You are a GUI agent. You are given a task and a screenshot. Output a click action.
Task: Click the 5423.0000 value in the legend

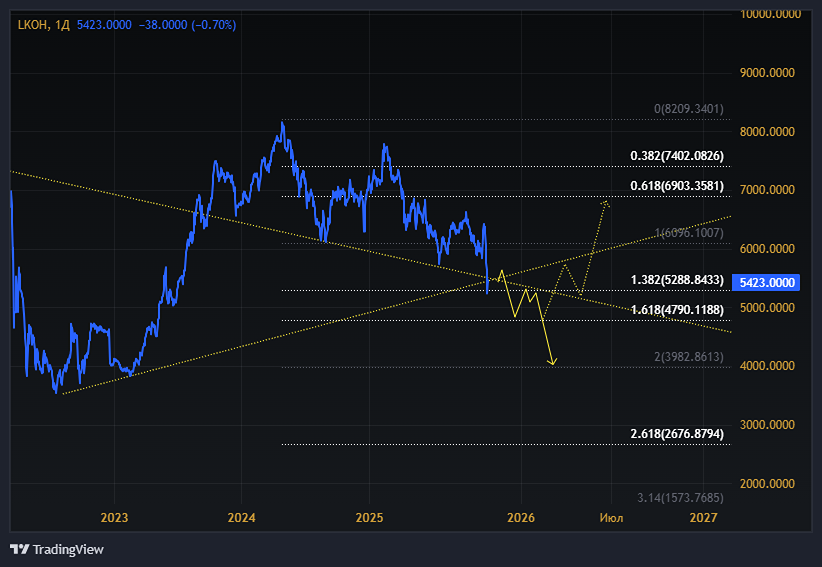tap(104, 25)
